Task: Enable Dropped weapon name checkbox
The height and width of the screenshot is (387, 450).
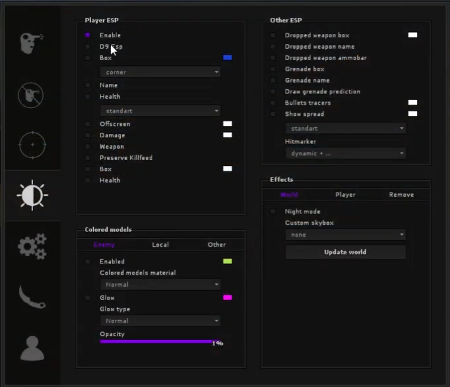Action: click(x=273, y=46)
